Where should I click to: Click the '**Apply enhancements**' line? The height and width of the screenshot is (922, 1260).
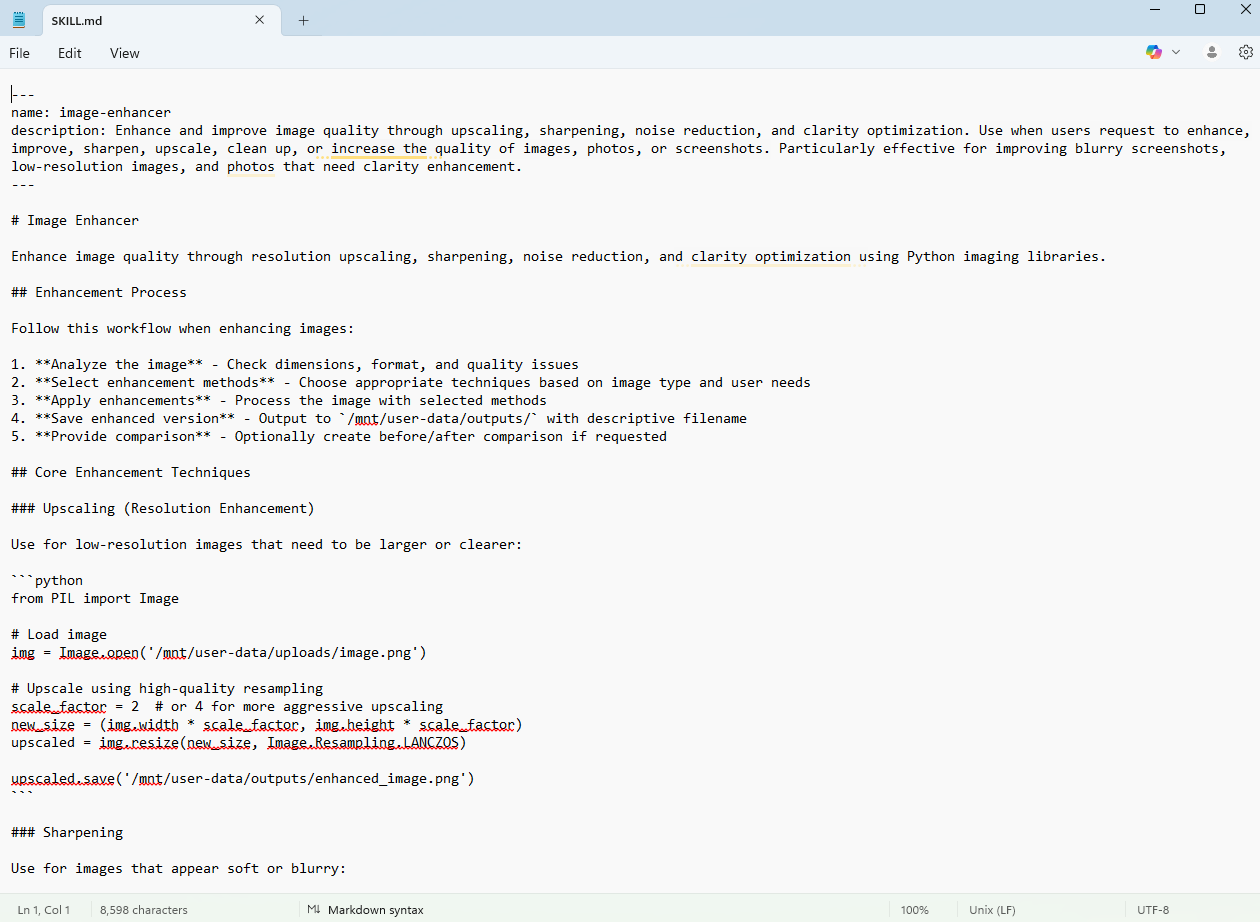point(279,400)
